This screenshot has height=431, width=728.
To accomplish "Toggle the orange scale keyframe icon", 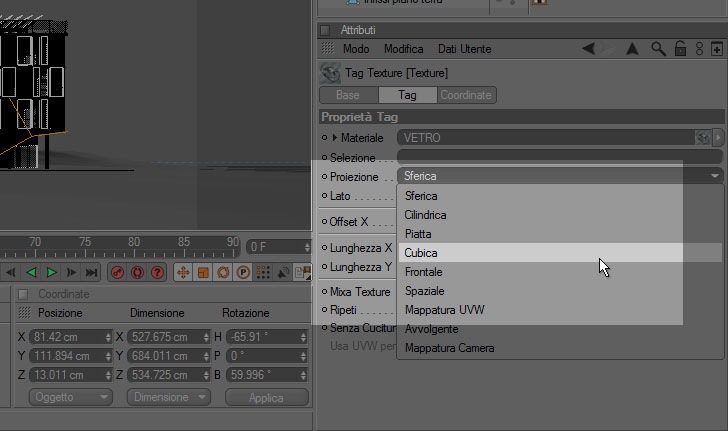I will point(203,273).
